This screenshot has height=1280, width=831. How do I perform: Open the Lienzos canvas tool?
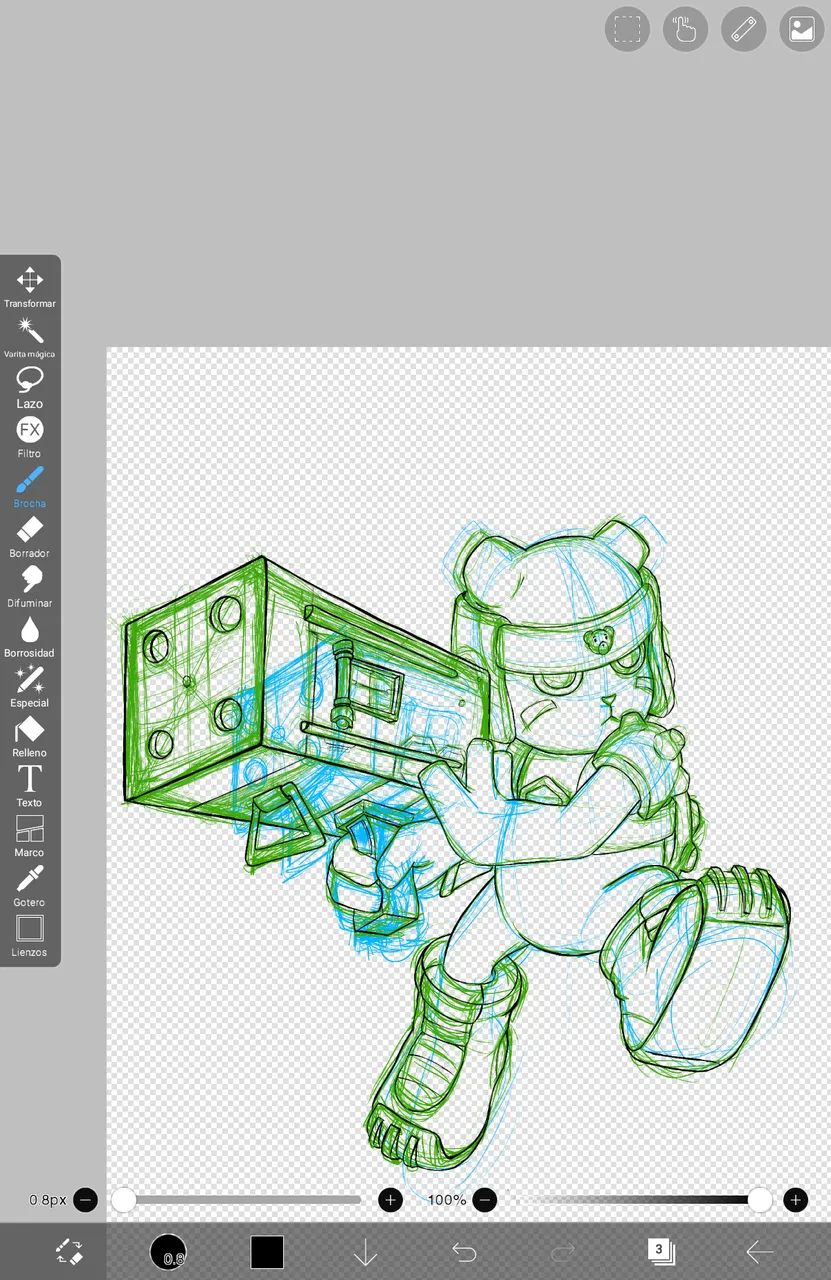click(30, 936)
